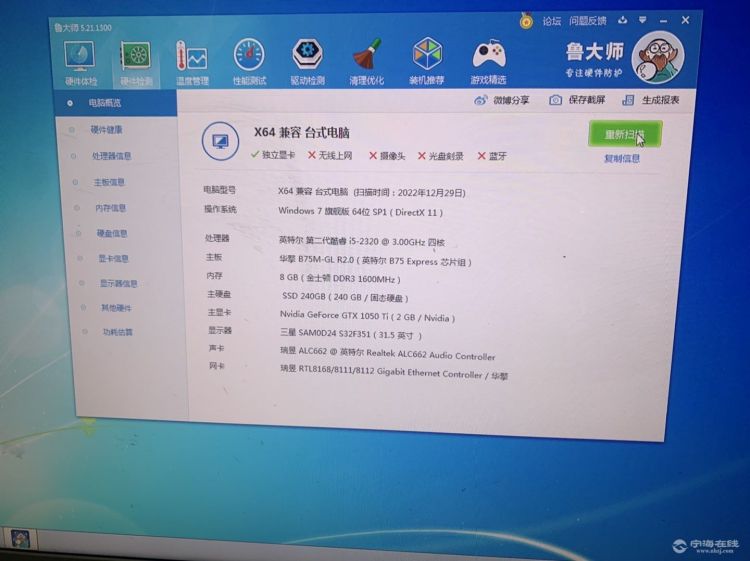
Task: Click the 光盘刻录 status indicator
Action: (x=441, y=156)
